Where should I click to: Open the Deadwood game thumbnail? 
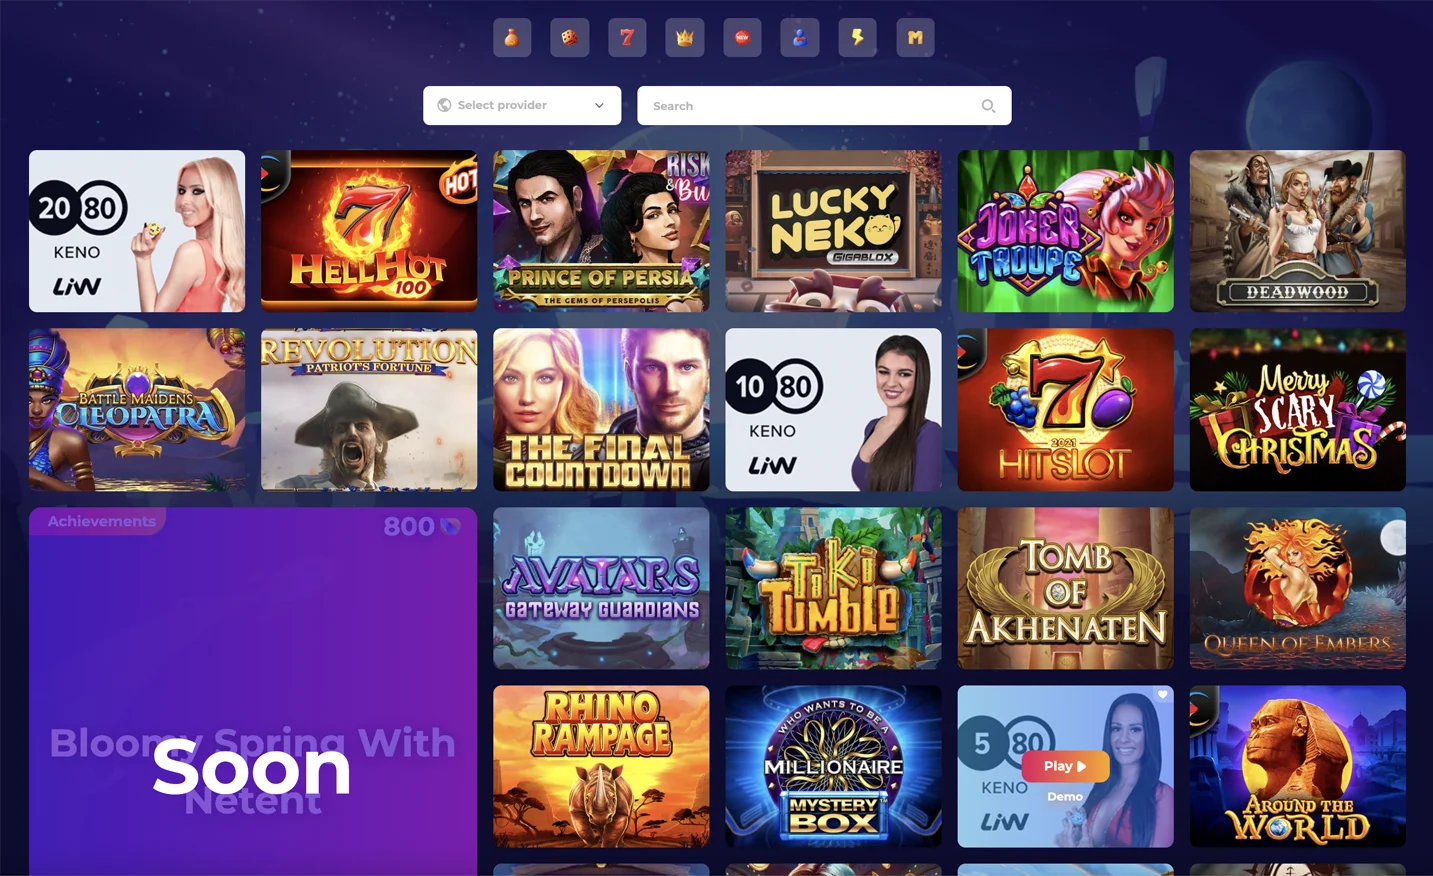tap(1297, 231)
